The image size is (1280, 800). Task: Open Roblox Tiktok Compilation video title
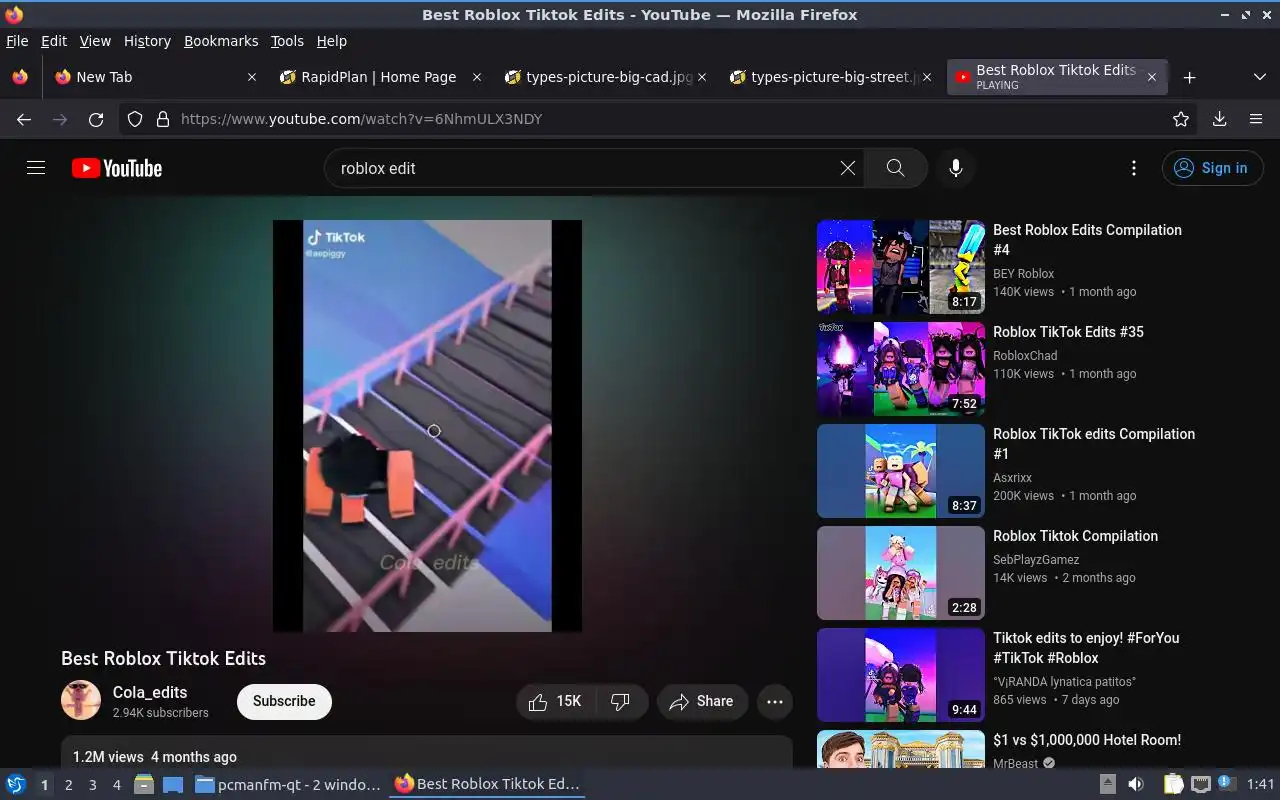click(x=1075, y=536)
